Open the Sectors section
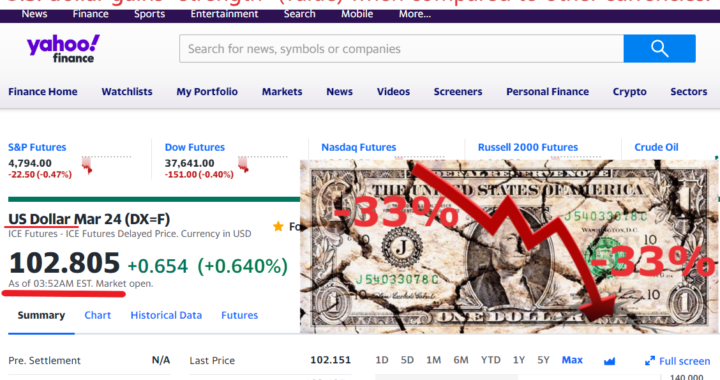The image size is (720, 380). tap(688, 92)
